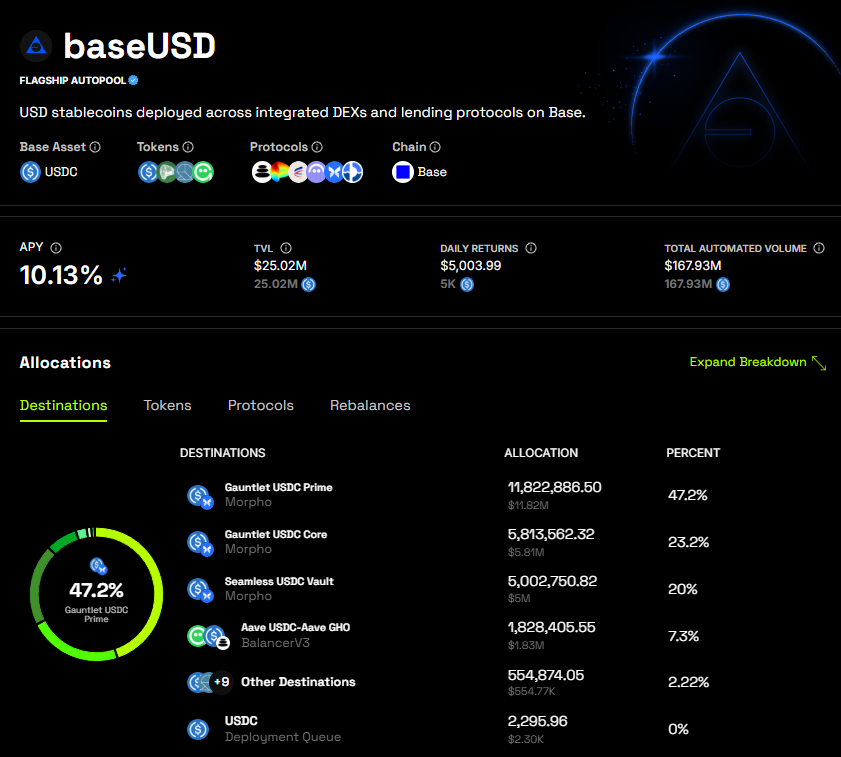The height and width of the screenshot is (757, 841).
Task: Click the ALLOCATION column header
Action: (x=541, y=453)
